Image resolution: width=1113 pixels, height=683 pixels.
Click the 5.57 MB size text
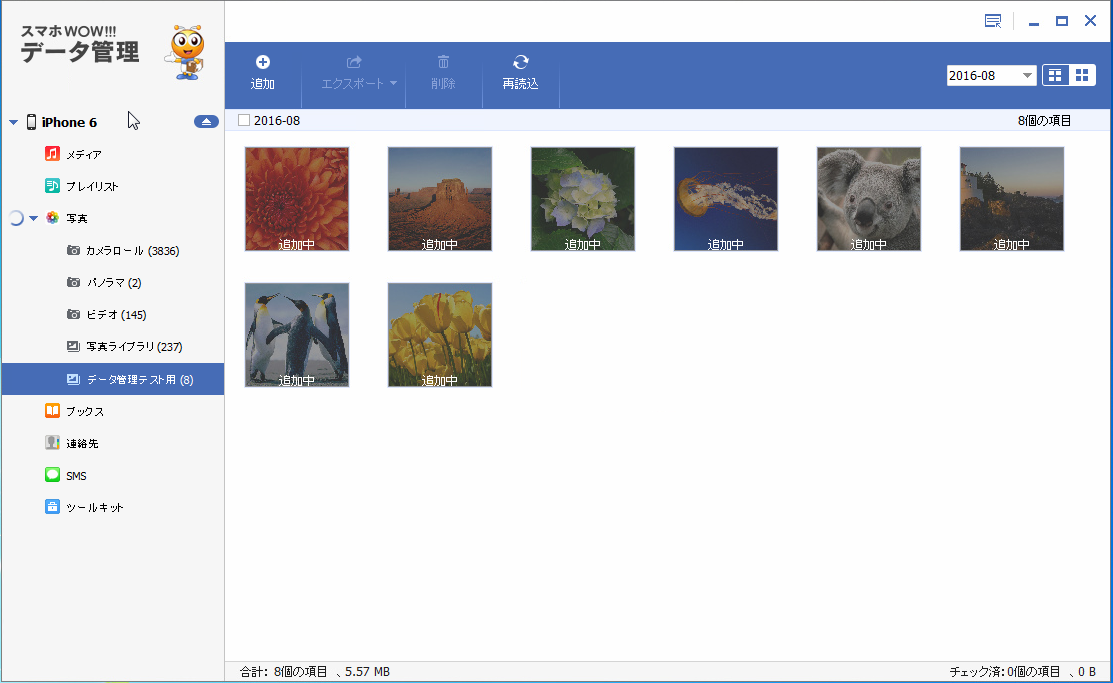click(x=367, y=672)
